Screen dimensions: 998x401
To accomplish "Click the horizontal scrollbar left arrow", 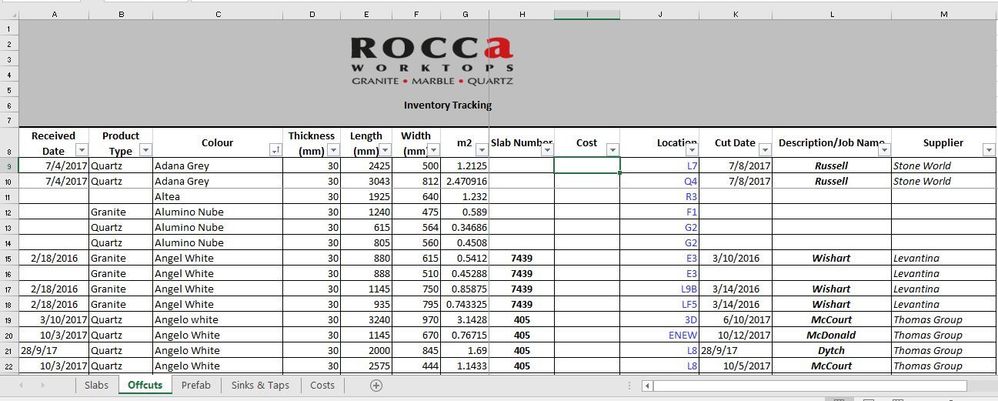I will (x=647, y=386).
